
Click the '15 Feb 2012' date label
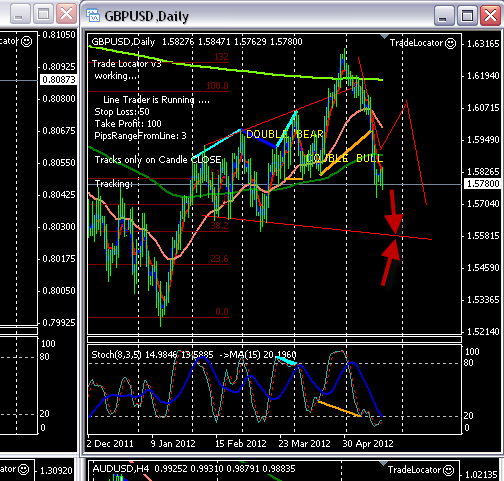point(241,444)
